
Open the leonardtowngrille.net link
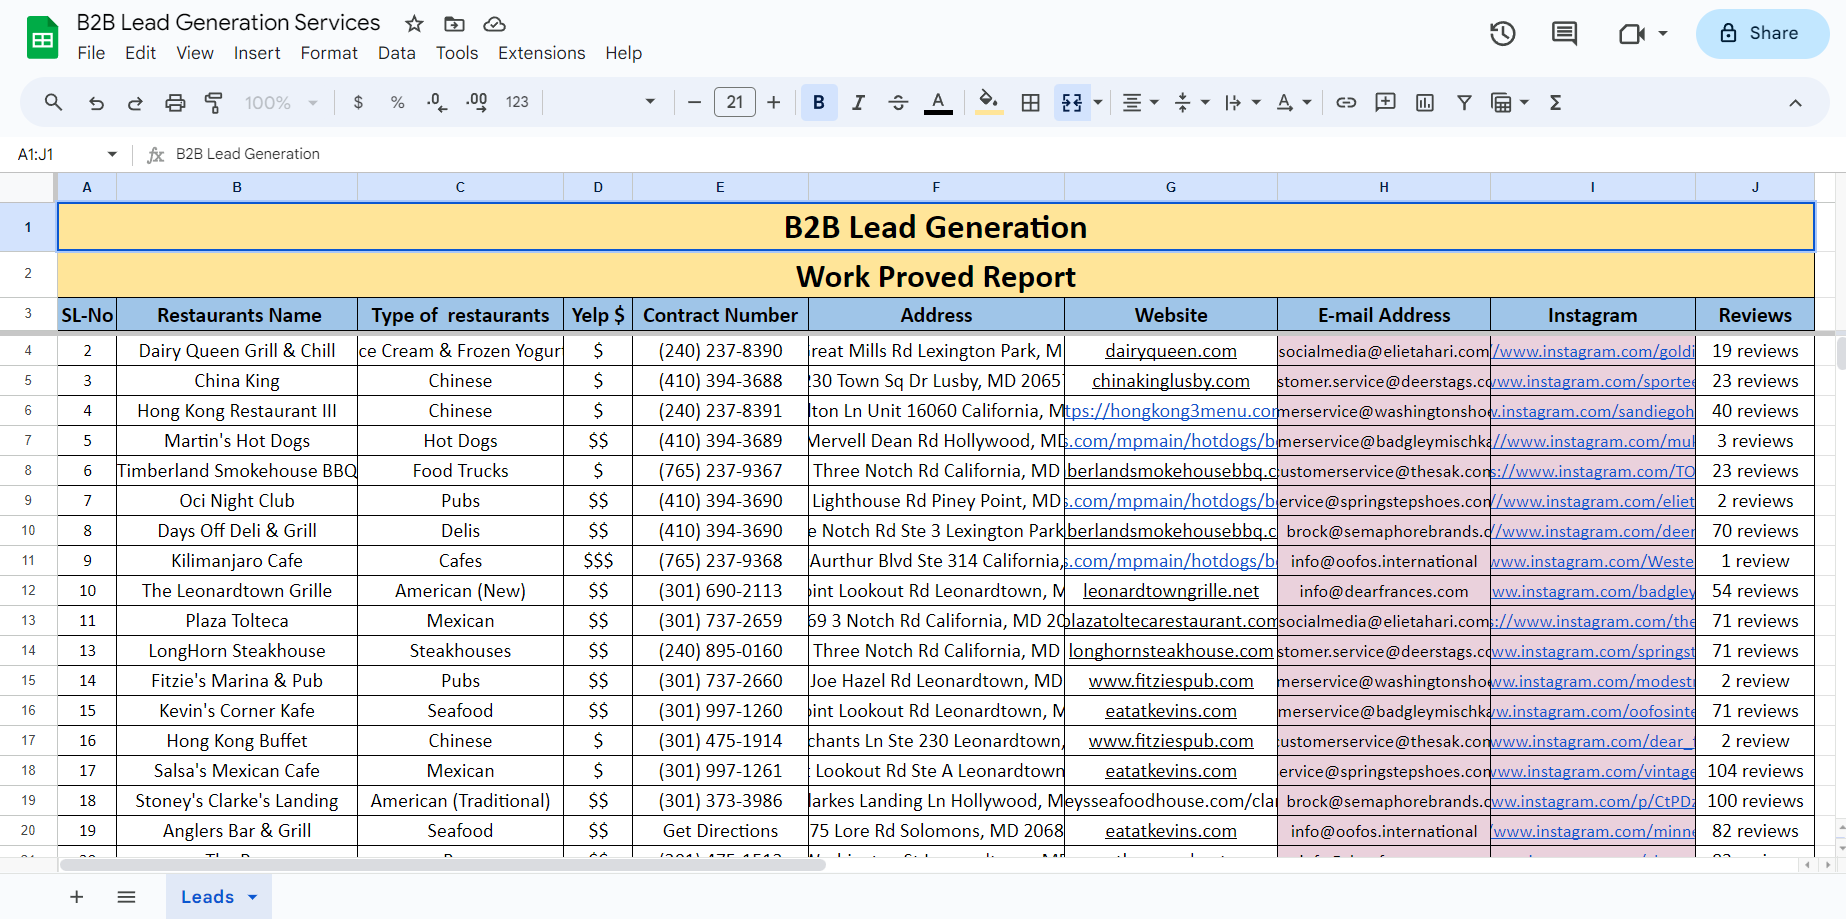coord(1171,591)
